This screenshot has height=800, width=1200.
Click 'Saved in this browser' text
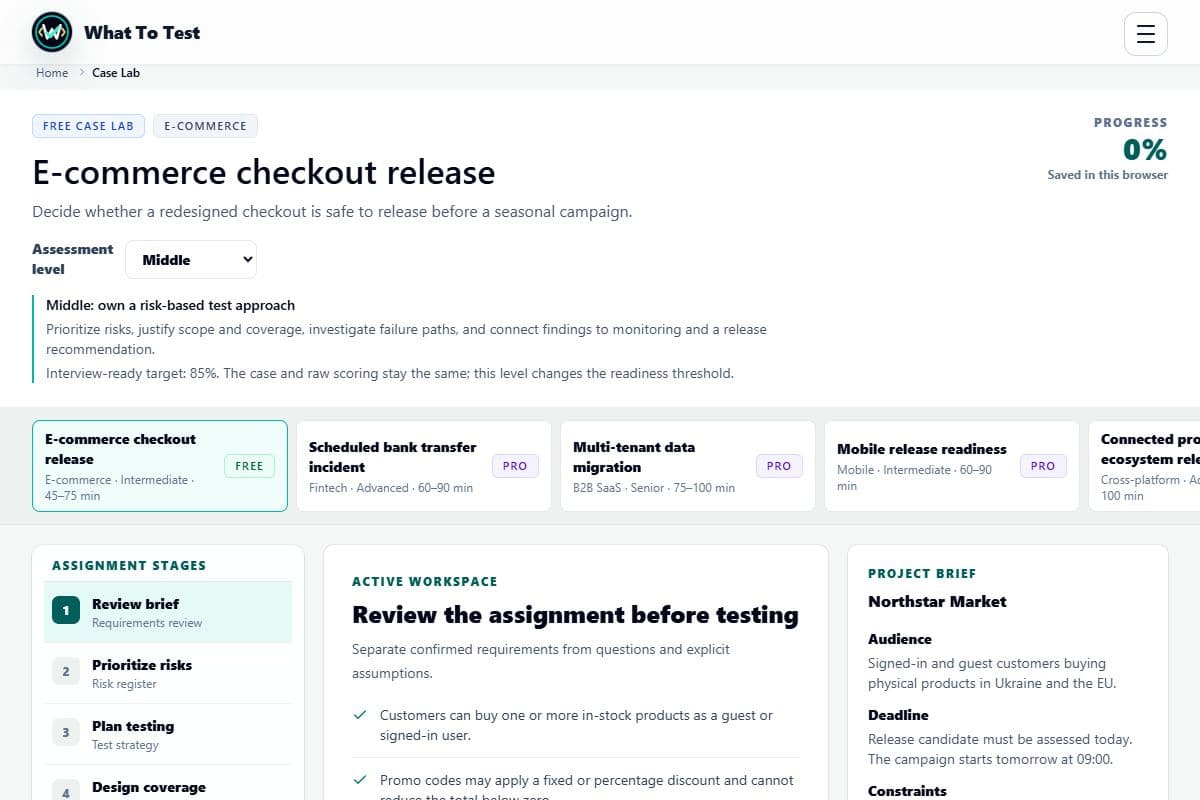click(1107, 175)
